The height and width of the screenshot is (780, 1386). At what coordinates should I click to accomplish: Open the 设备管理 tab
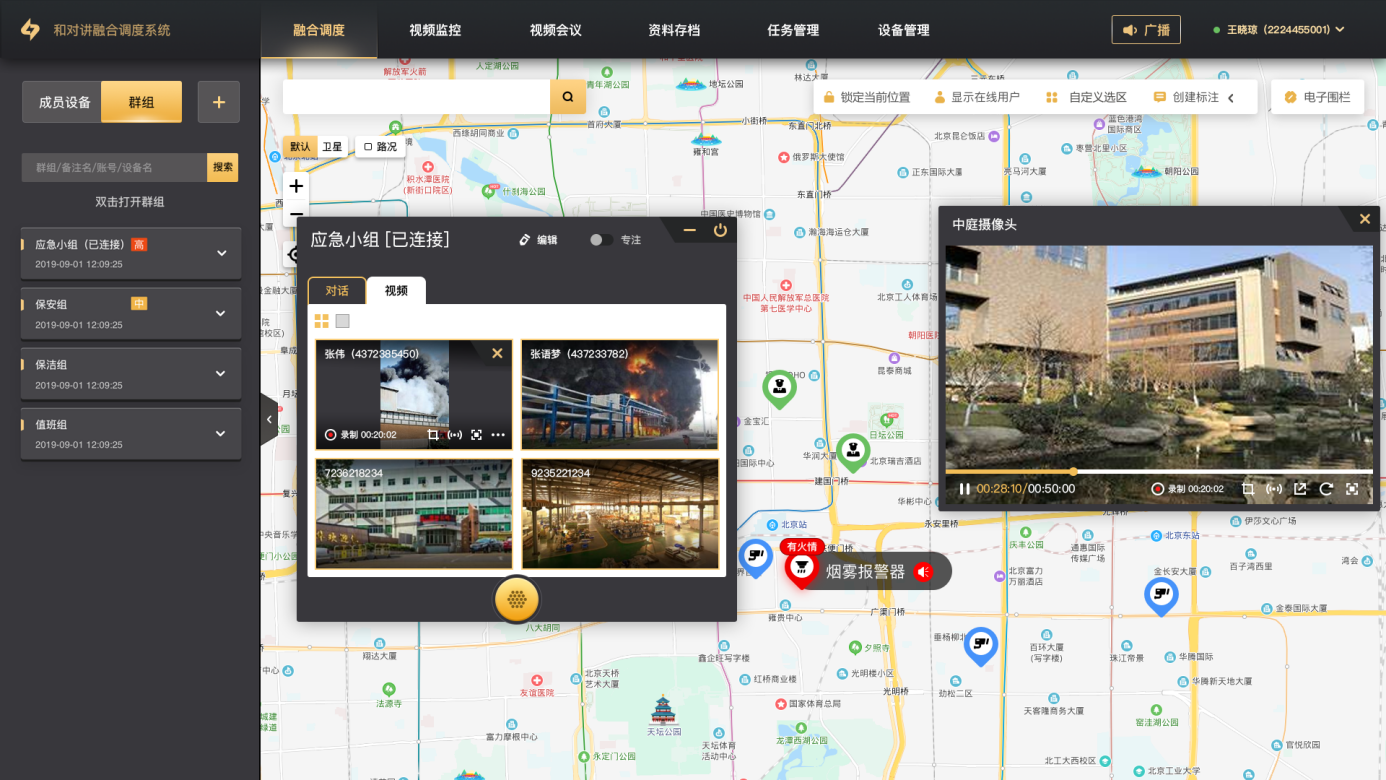tap(903, 30)
